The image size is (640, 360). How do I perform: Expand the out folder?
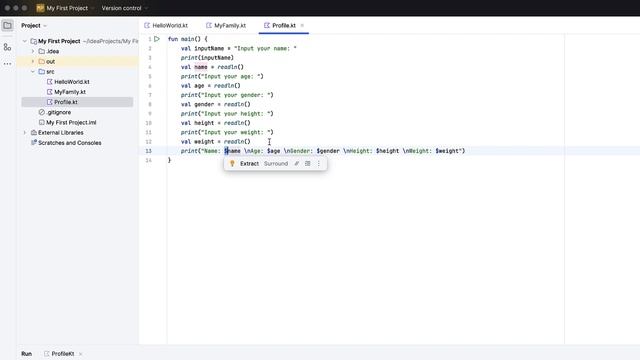(33, 61)
